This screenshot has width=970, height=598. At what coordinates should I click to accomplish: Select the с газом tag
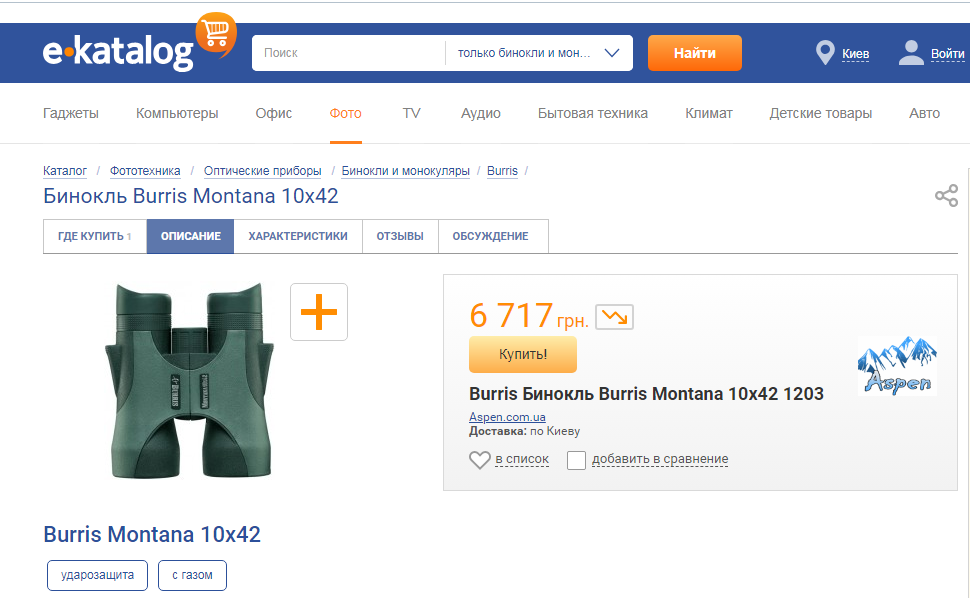coord(192,575)
